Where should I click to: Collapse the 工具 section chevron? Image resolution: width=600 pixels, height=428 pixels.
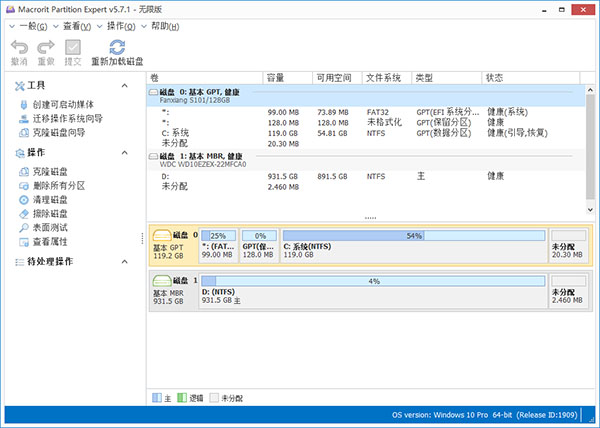click(x=124, y=86)
